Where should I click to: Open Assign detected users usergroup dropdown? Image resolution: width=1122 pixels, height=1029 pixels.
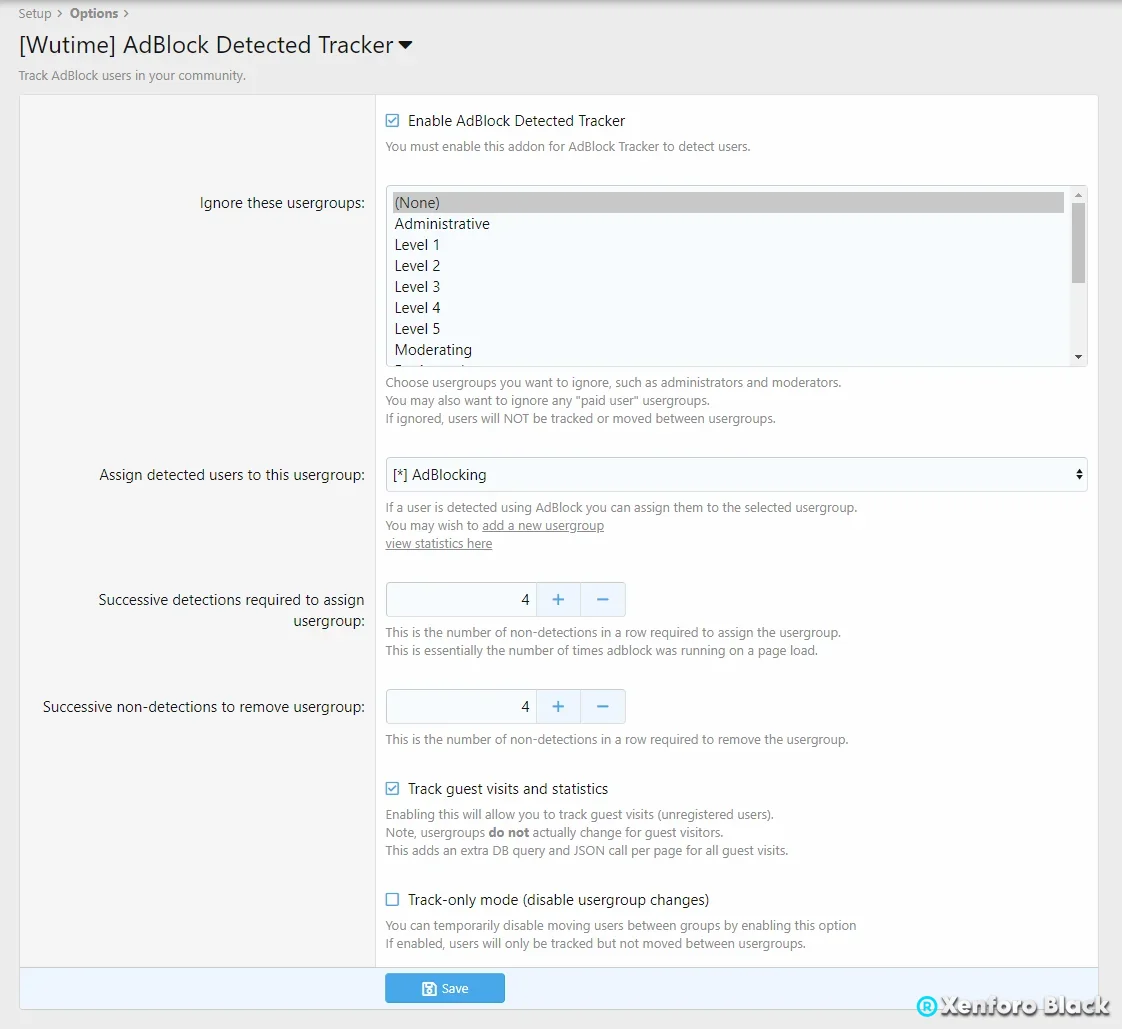click(x=736, y=474)
